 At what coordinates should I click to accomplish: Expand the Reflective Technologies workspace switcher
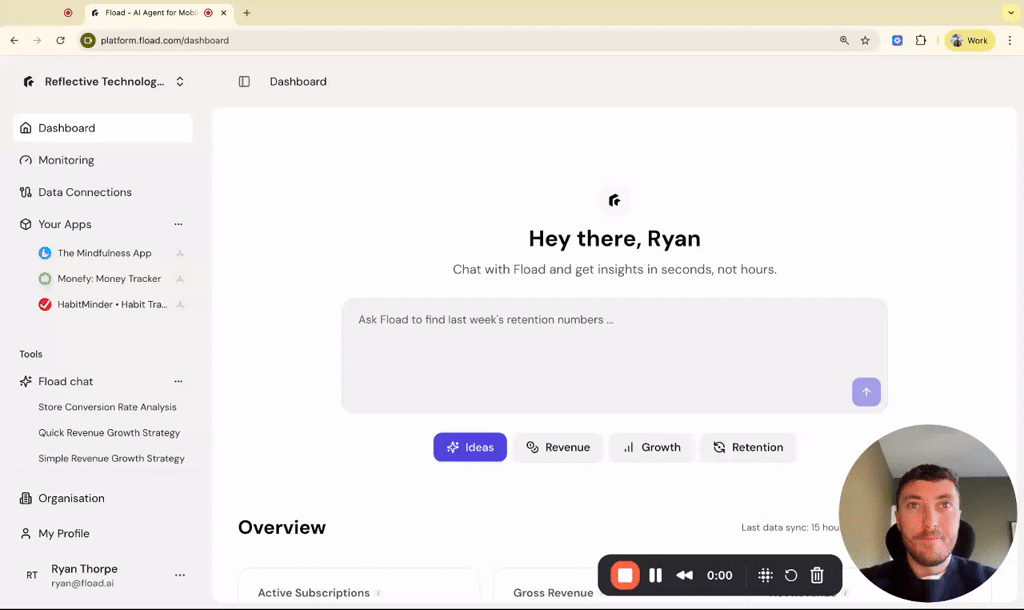tap(180, 82)
